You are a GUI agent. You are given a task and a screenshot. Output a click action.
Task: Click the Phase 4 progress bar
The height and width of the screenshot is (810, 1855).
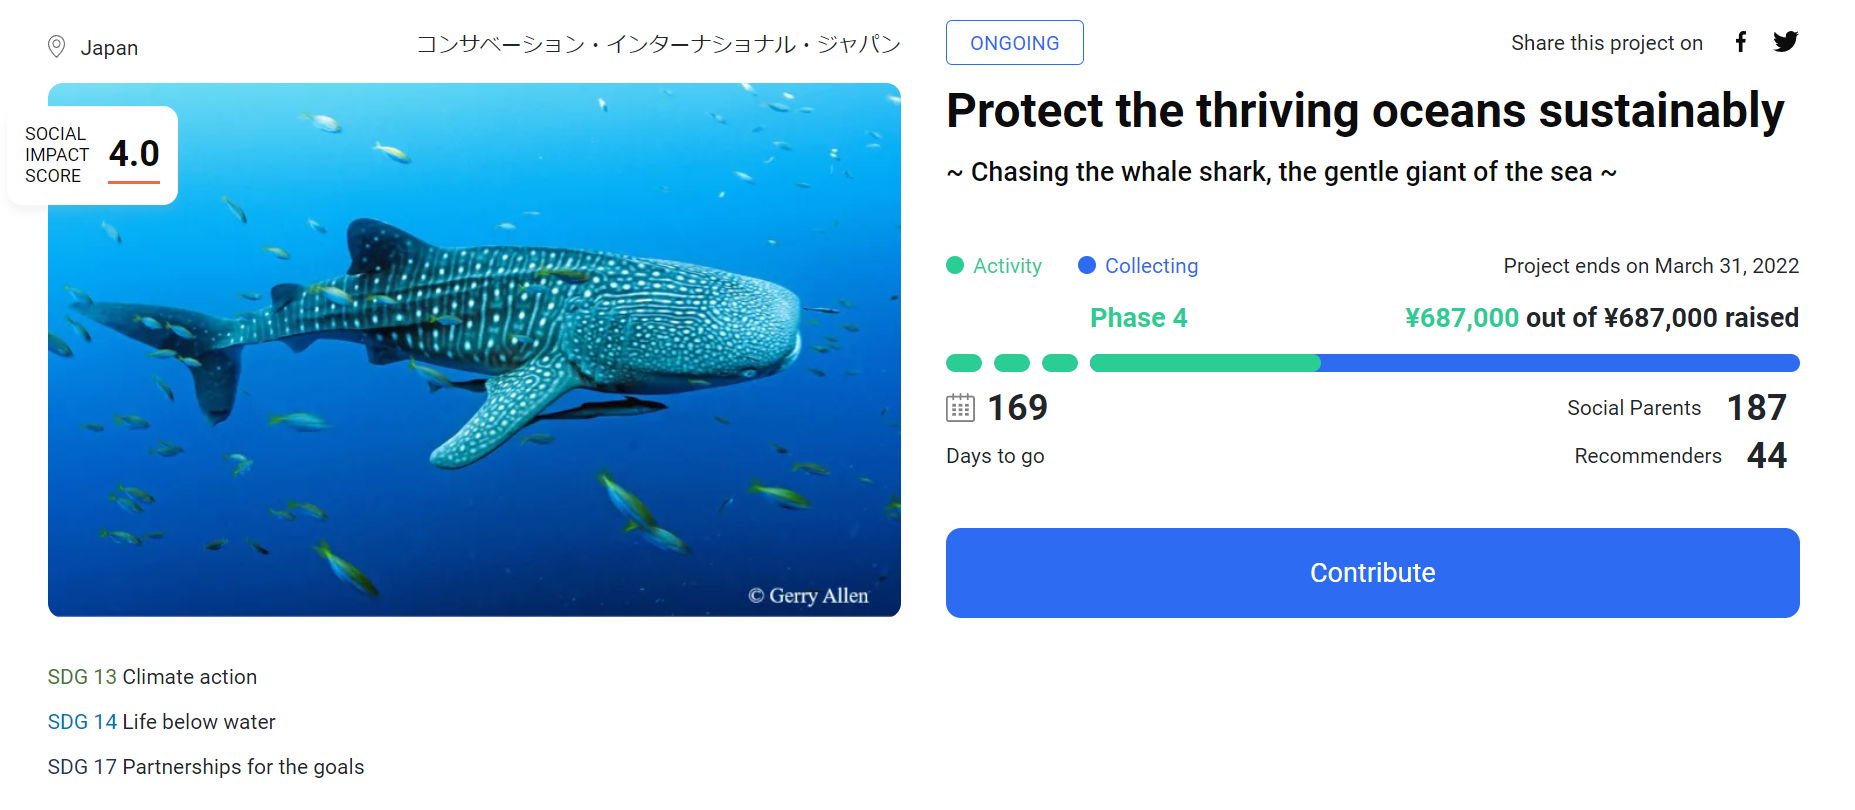(1444, 363)
